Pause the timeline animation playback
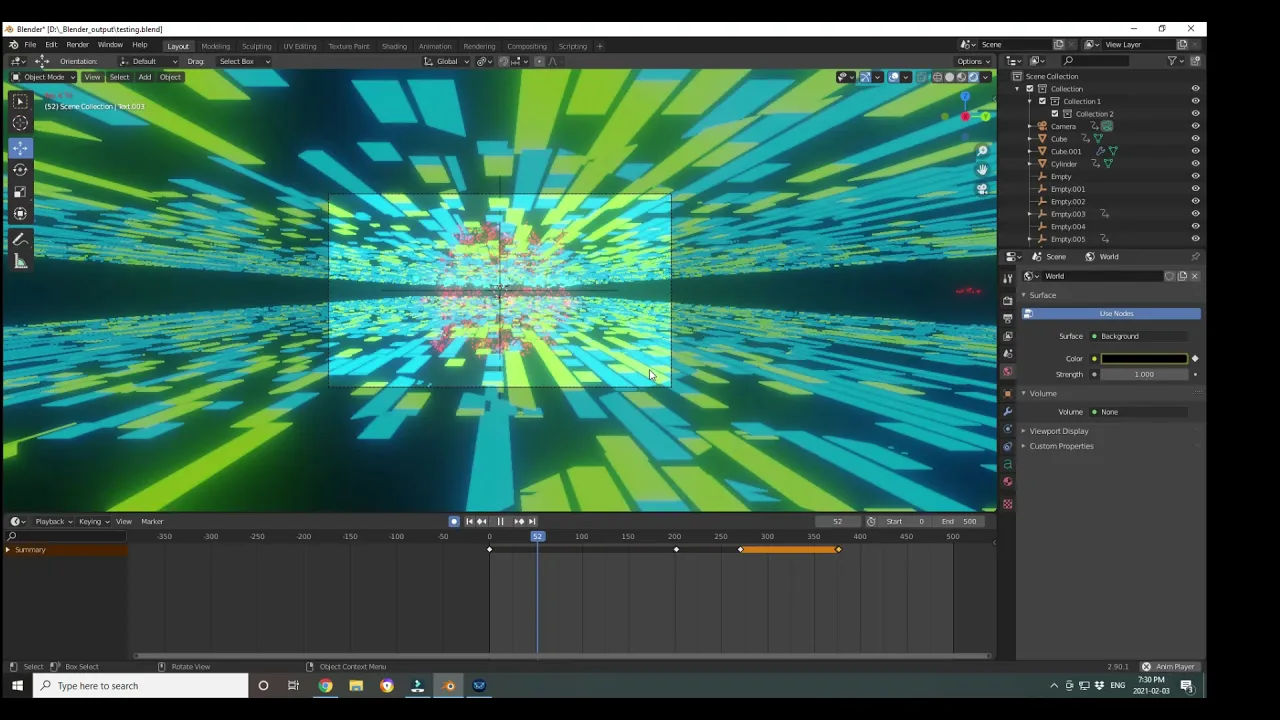Screen dimensions: 1280x720 pyautogui.click(x=500, y=521)
